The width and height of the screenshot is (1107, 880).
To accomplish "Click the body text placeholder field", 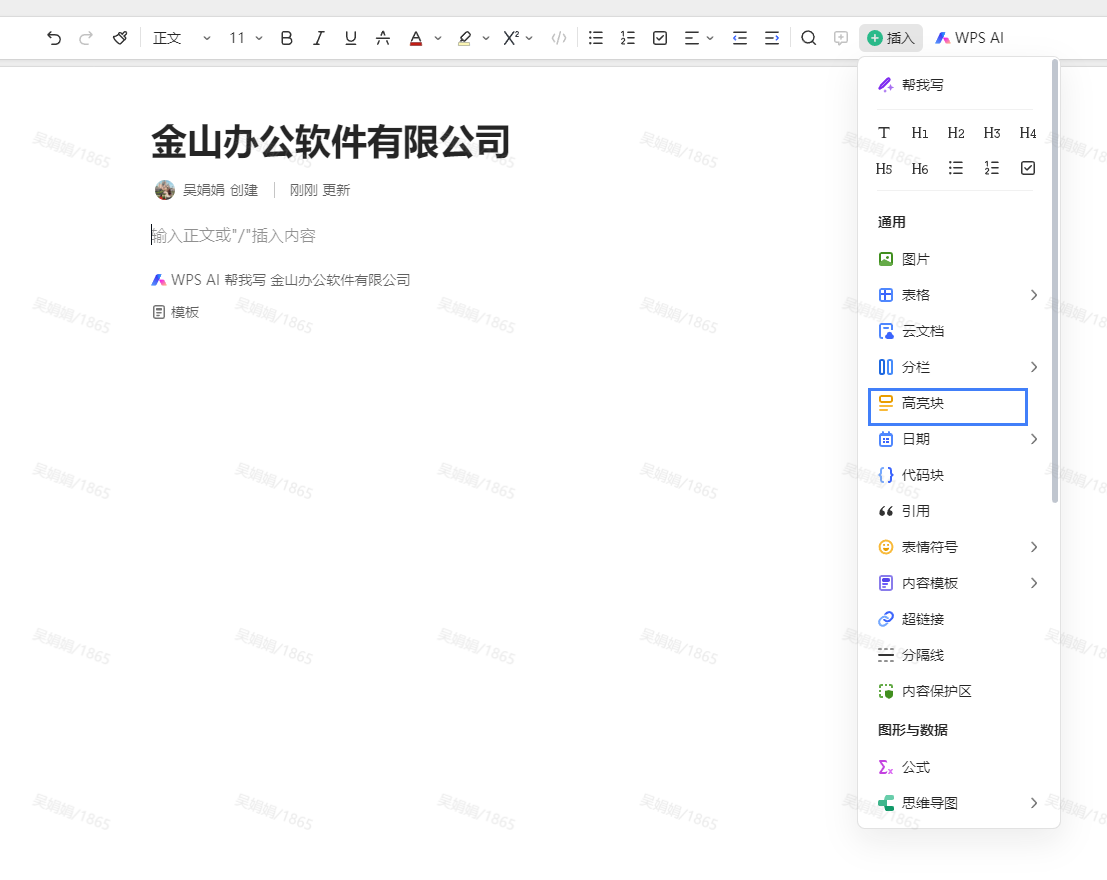I will point(233,235).
